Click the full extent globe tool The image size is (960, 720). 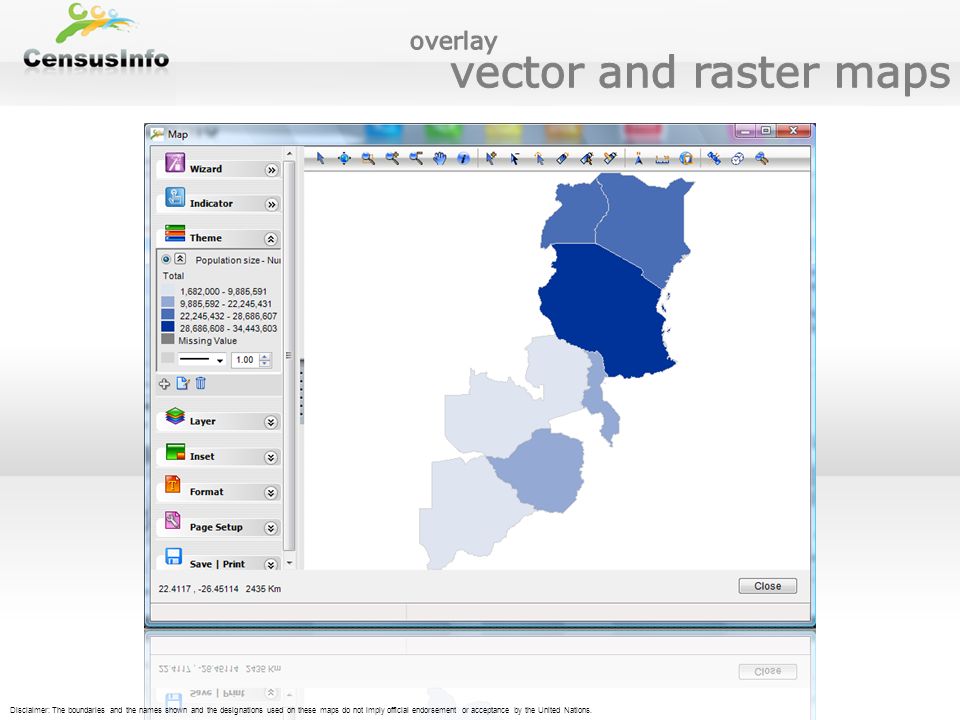344,159
